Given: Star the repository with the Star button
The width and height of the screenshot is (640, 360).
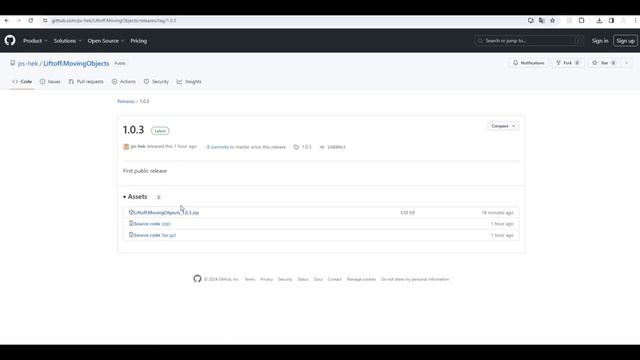Looking at the screenshot, I should 605,63.
